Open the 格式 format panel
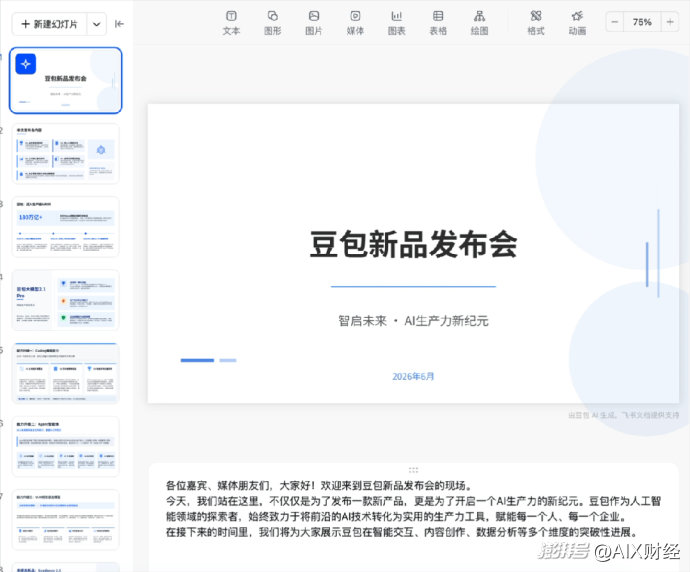Viewport: 690px width, 572px height. pyautogui.click(x=536, y=23)
